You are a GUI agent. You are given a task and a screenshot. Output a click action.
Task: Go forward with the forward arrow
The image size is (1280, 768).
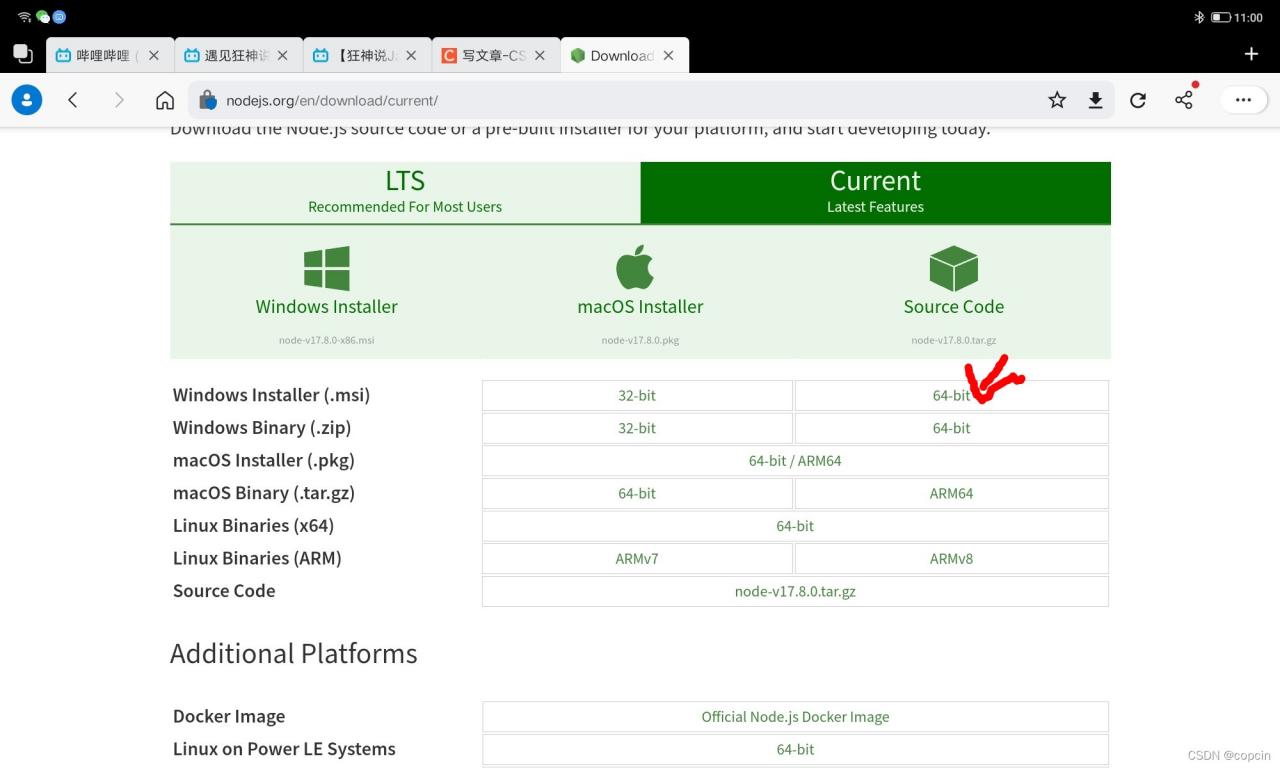pyautogui.click(x=119, y=100)
